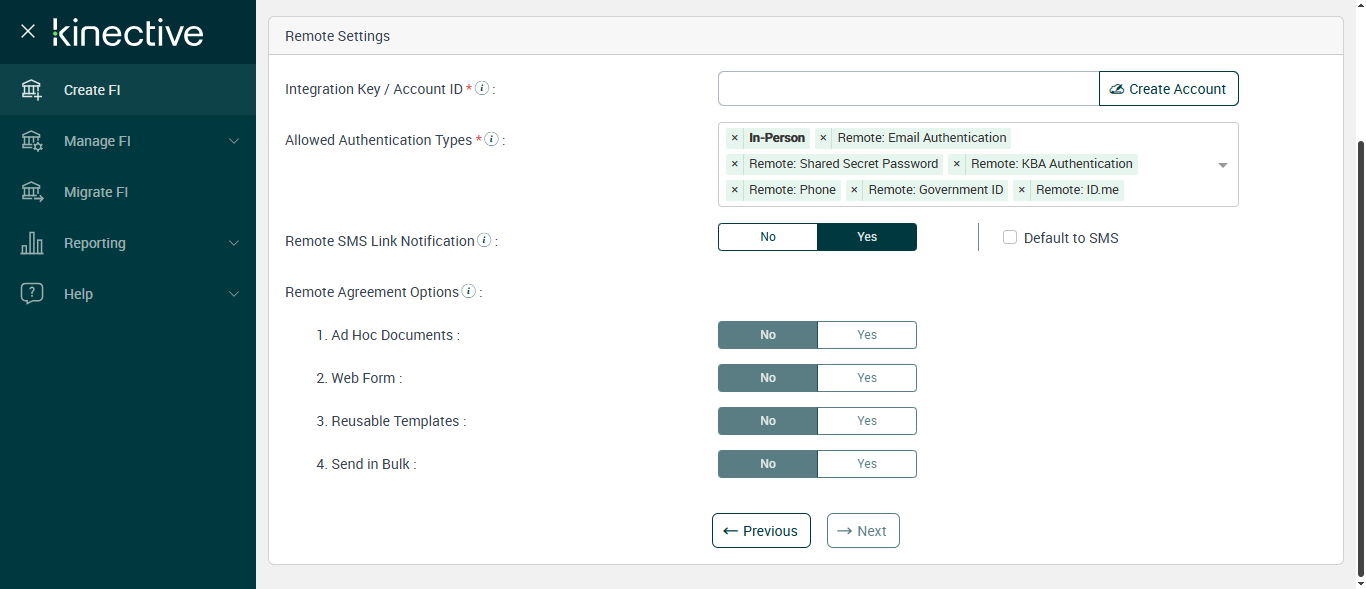Close sidebar using the X icon
This screenshot has height=589, width=1366.
28,32
